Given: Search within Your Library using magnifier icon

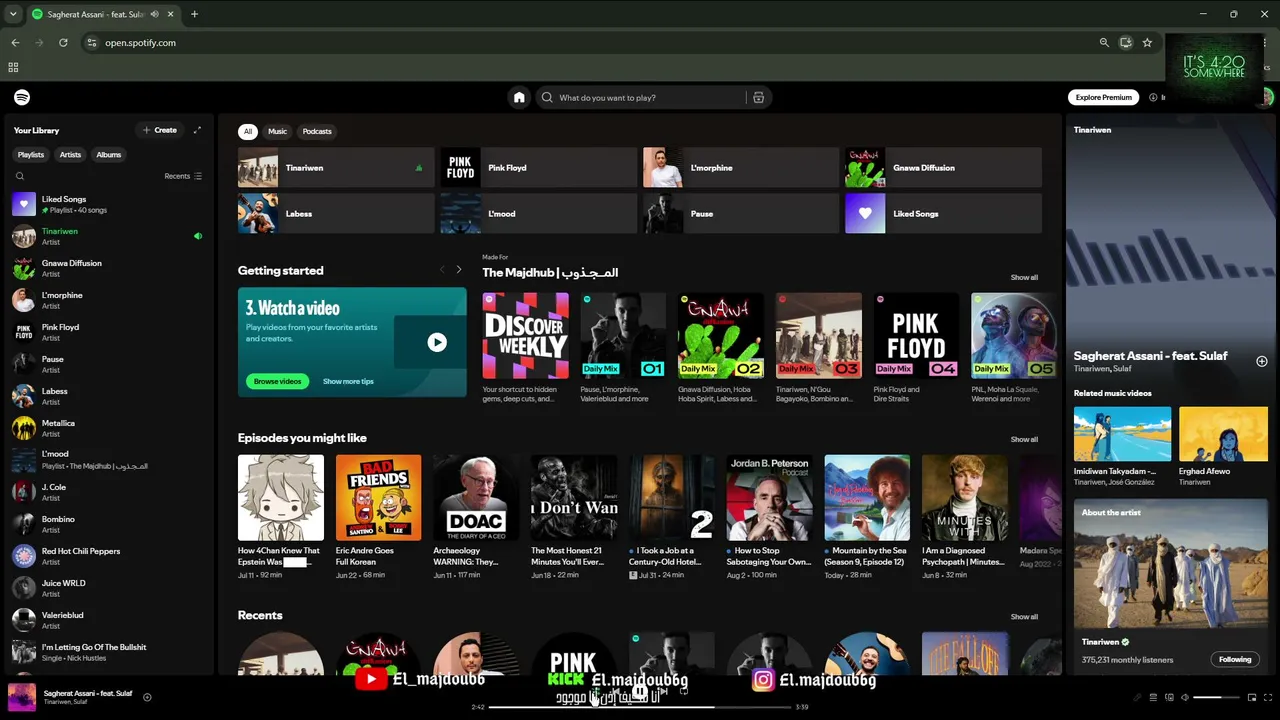Looking at the screenshot, I should point(20,176).
